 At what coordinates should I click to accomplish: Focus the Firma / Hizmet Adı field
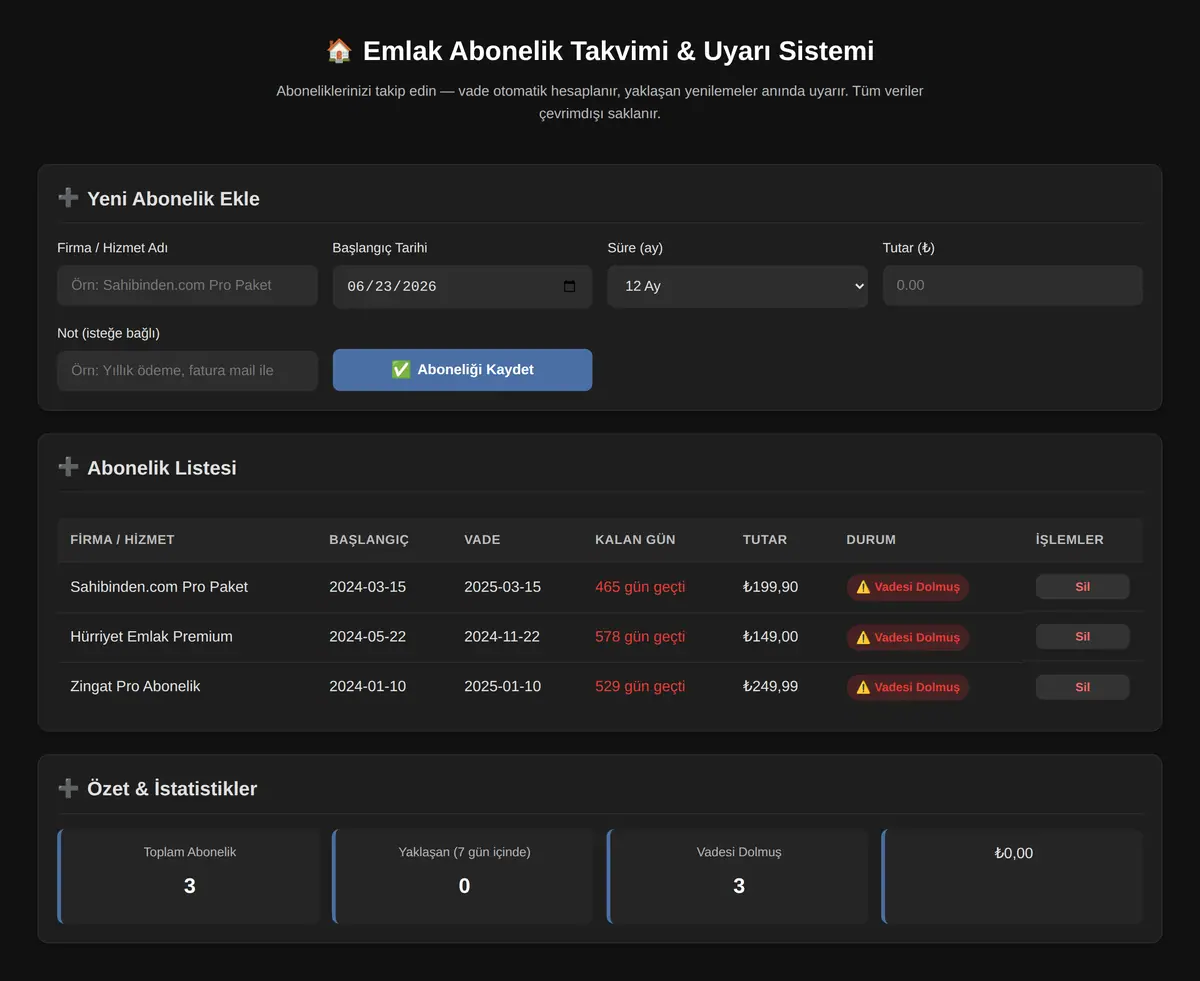pos(187,285)
